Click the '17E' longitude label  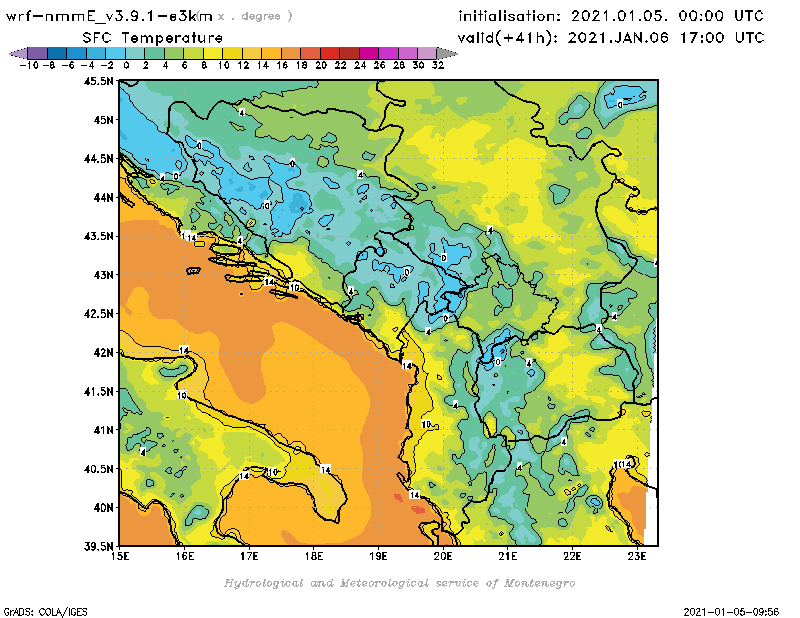coord(249,556)
